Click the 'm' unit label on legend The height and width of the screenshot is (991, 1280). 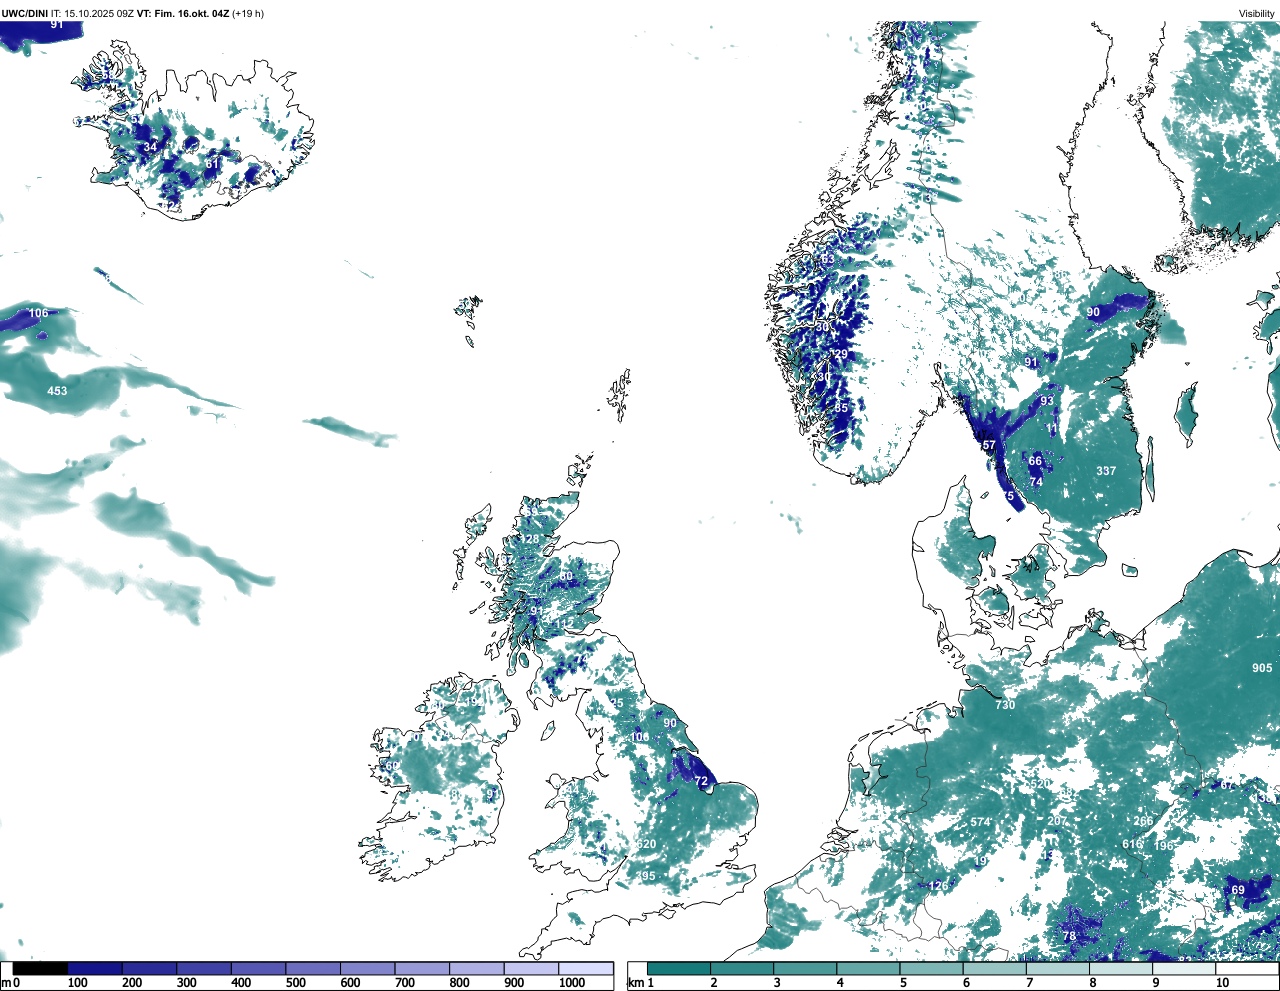[x=5, y=983]
